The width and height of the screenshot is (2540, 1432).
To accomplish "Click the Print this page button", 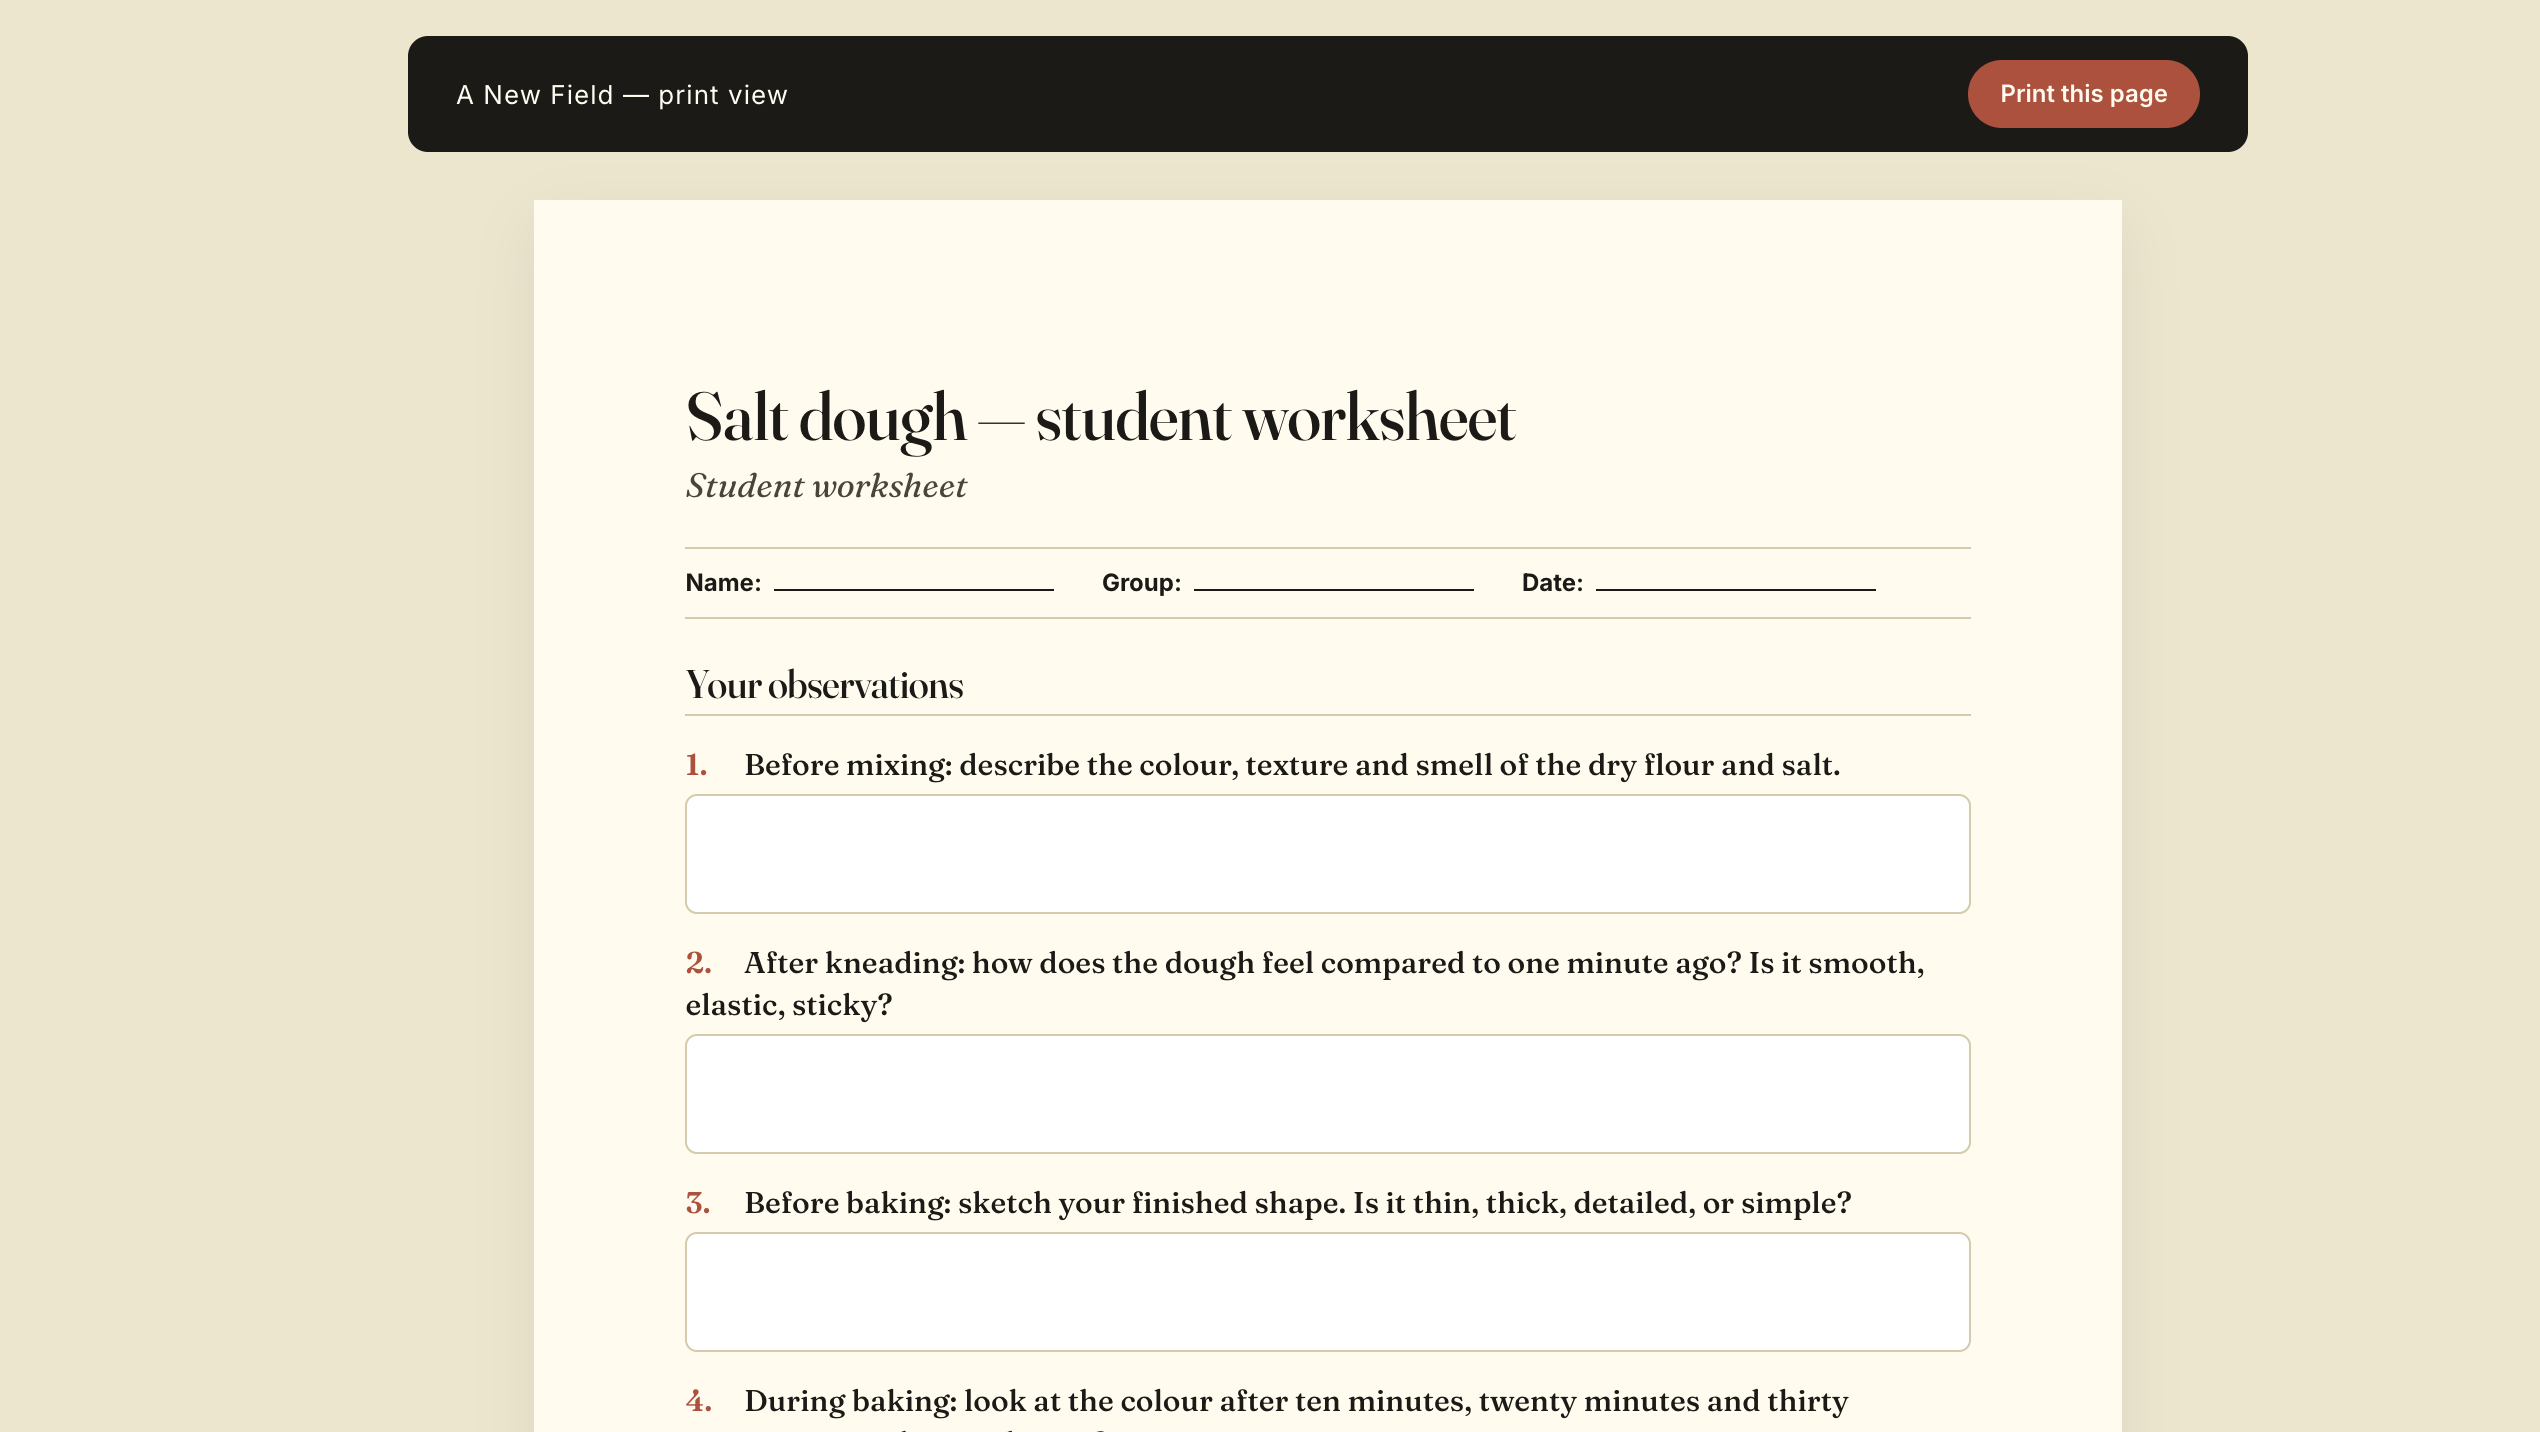I will click(2083, 94).
